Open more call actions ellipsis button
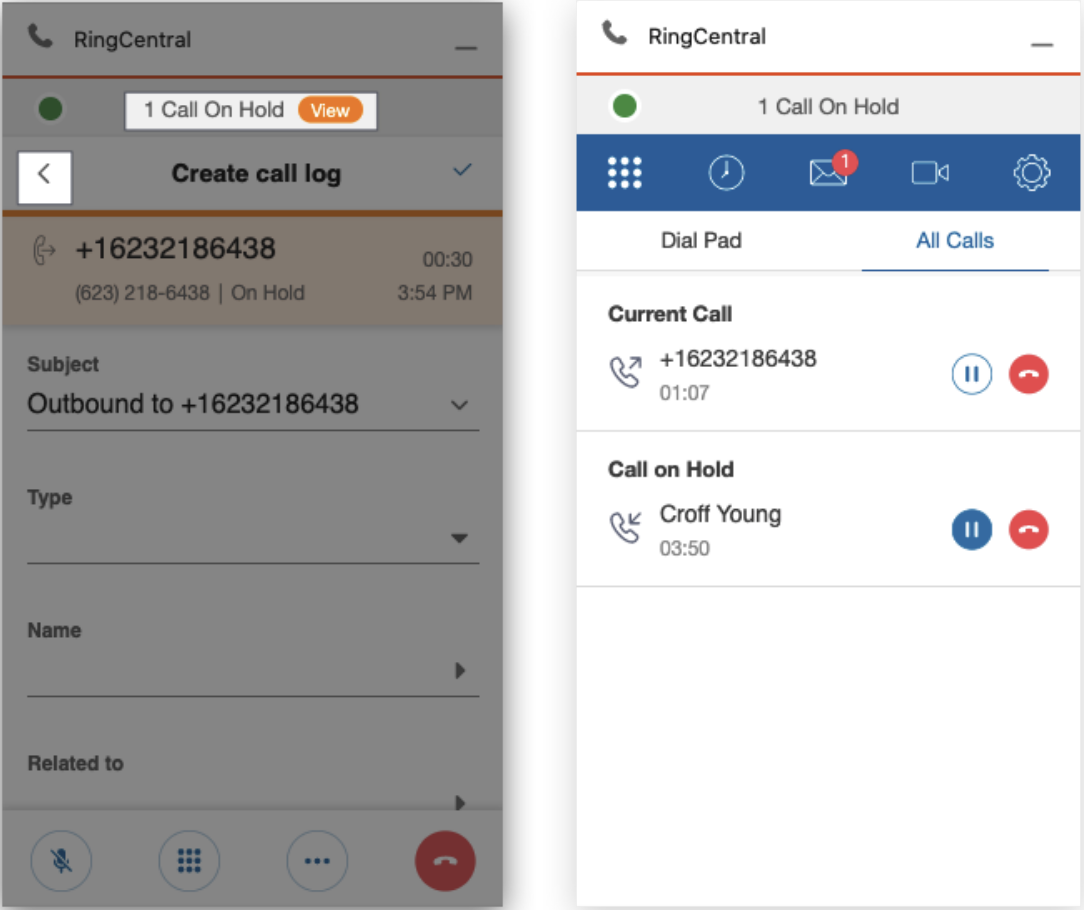 317,861
